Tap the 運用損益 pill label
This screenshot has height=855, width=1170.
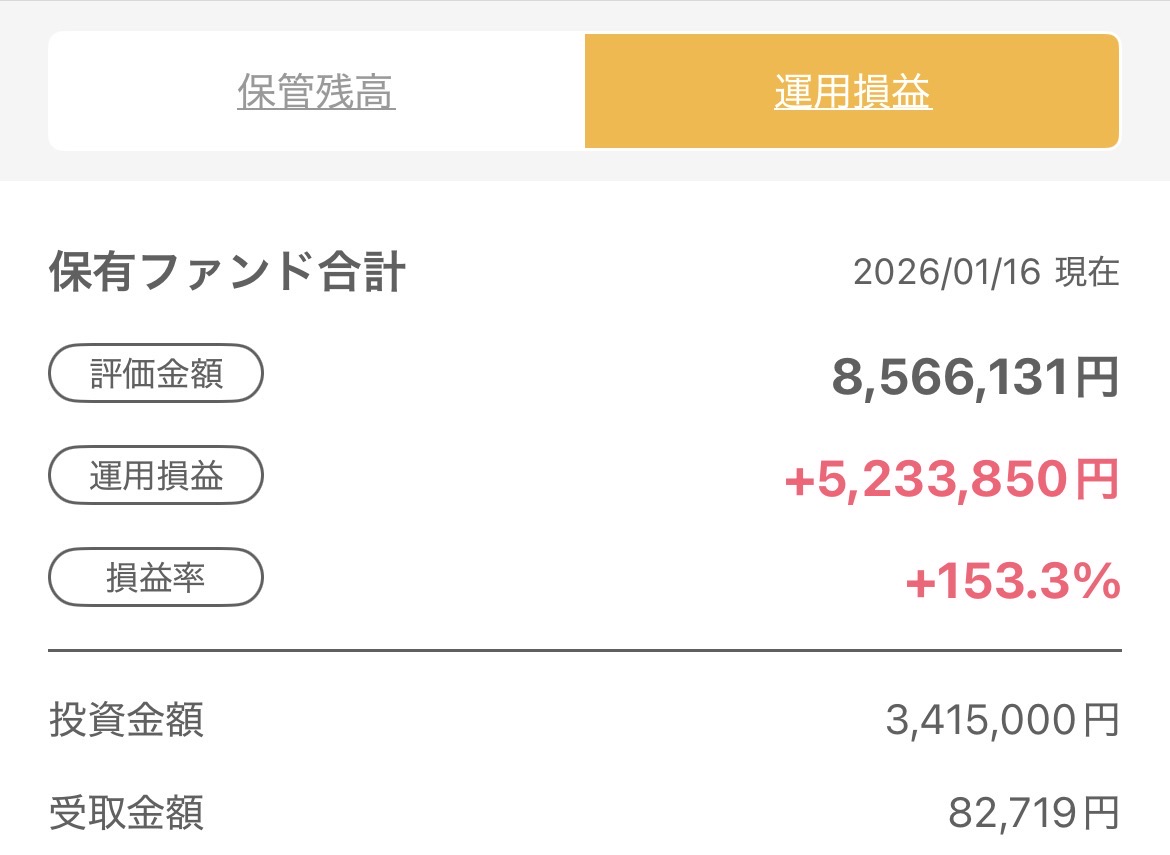coord(156,477)
